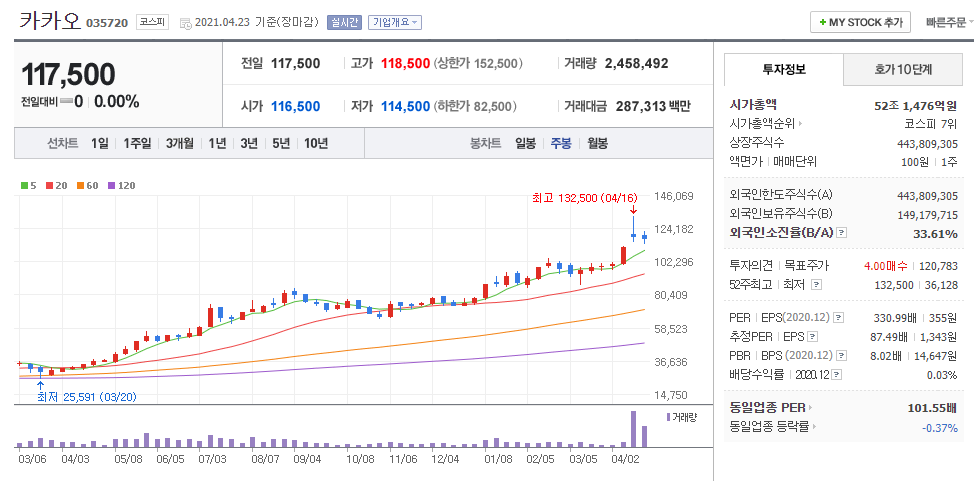978x481 pixels.
Task: Select the 일봉 daily candle chart
Action: coord(525,143)
